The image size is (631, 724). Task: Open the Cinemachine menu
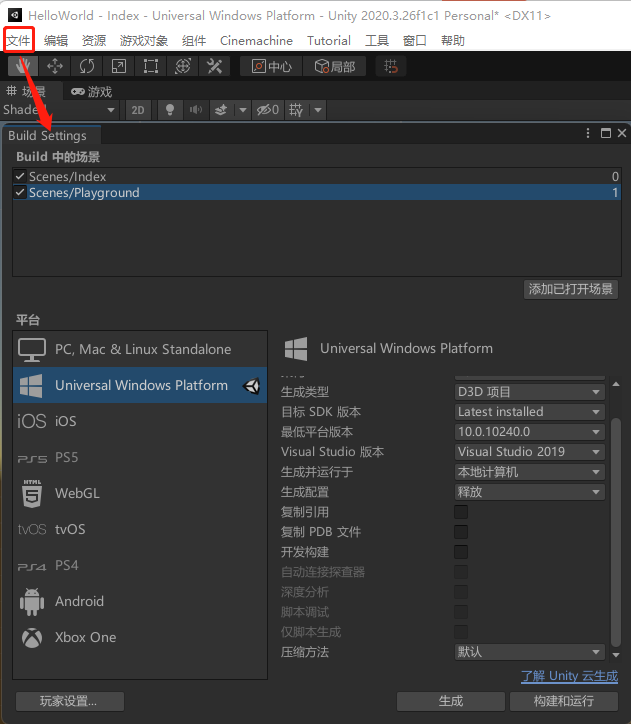256,41
